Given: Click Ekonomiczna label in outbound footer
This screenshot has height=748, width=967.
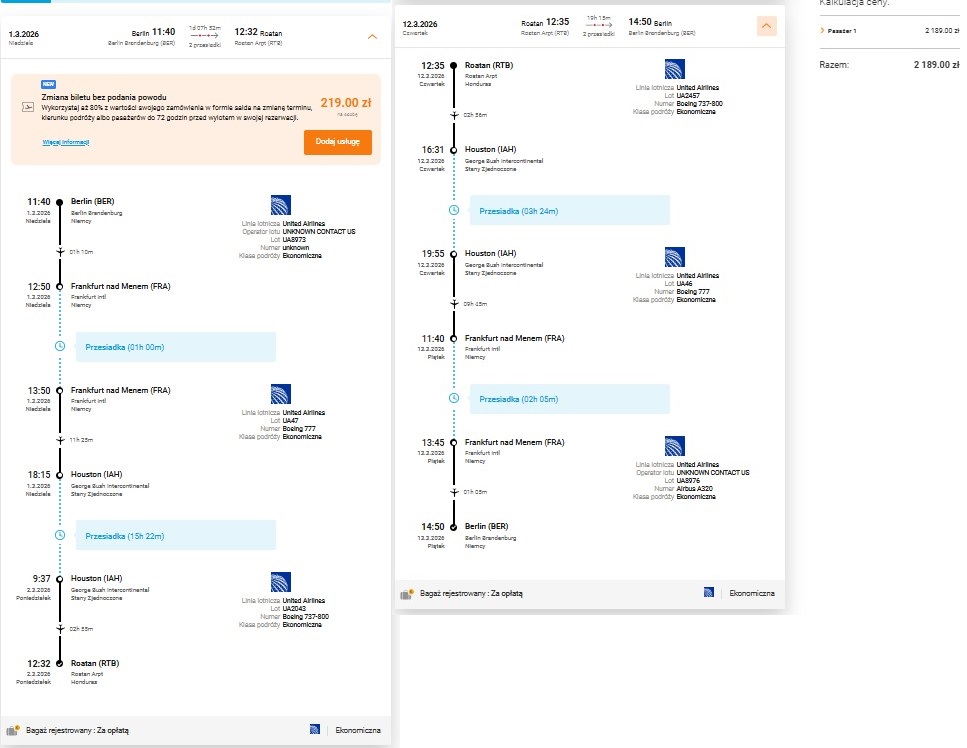Looking at the screenshot, I should coord(358,730).
